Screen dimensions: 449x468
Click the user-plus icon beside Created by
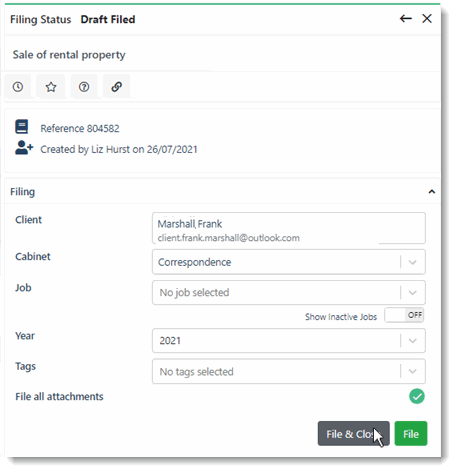point(24,148)
